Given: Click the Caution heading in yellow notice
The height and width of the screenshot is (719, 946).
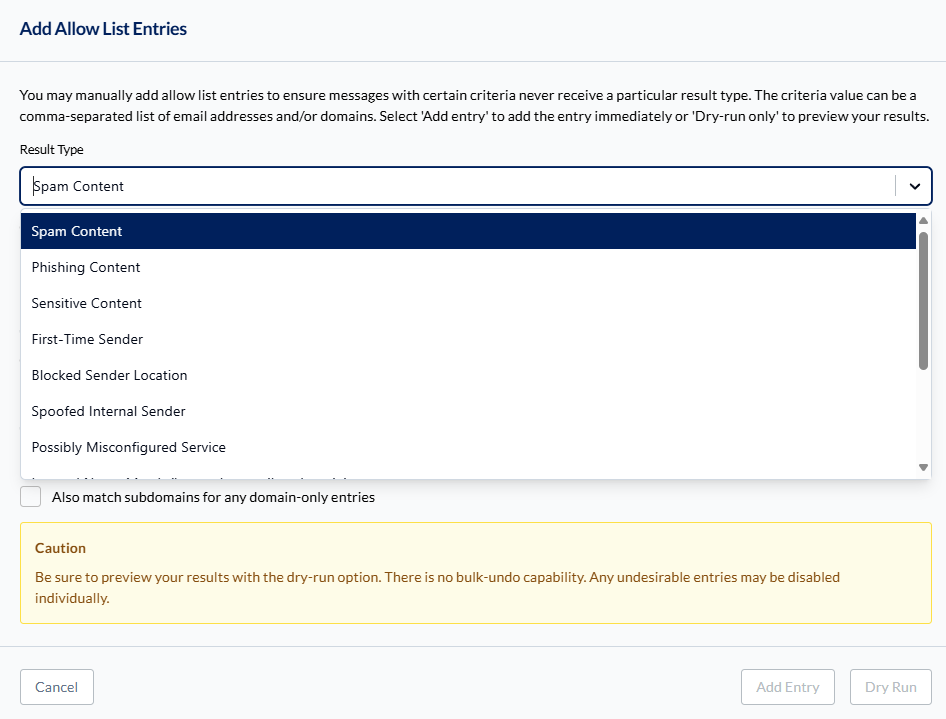Looking at the screenshot, I should 60,548.
